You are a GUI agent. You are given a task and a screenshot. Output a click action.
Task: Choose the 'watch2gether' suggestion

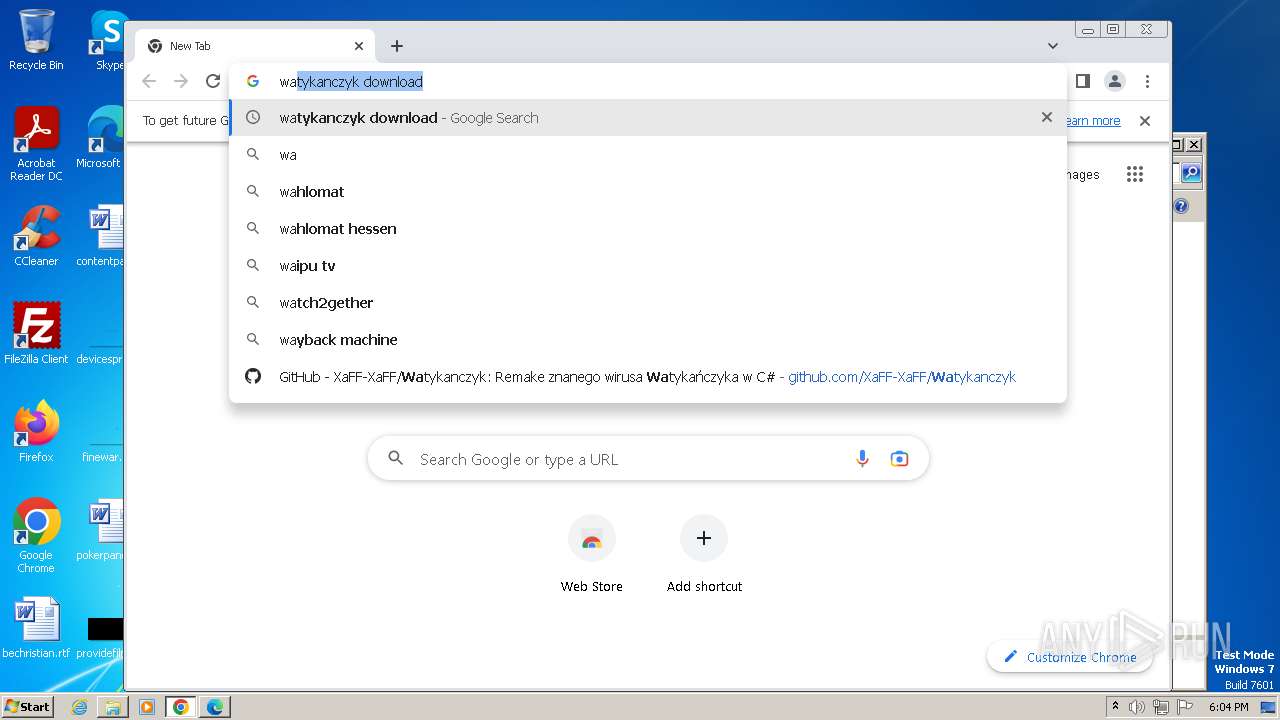coord(648,302)
